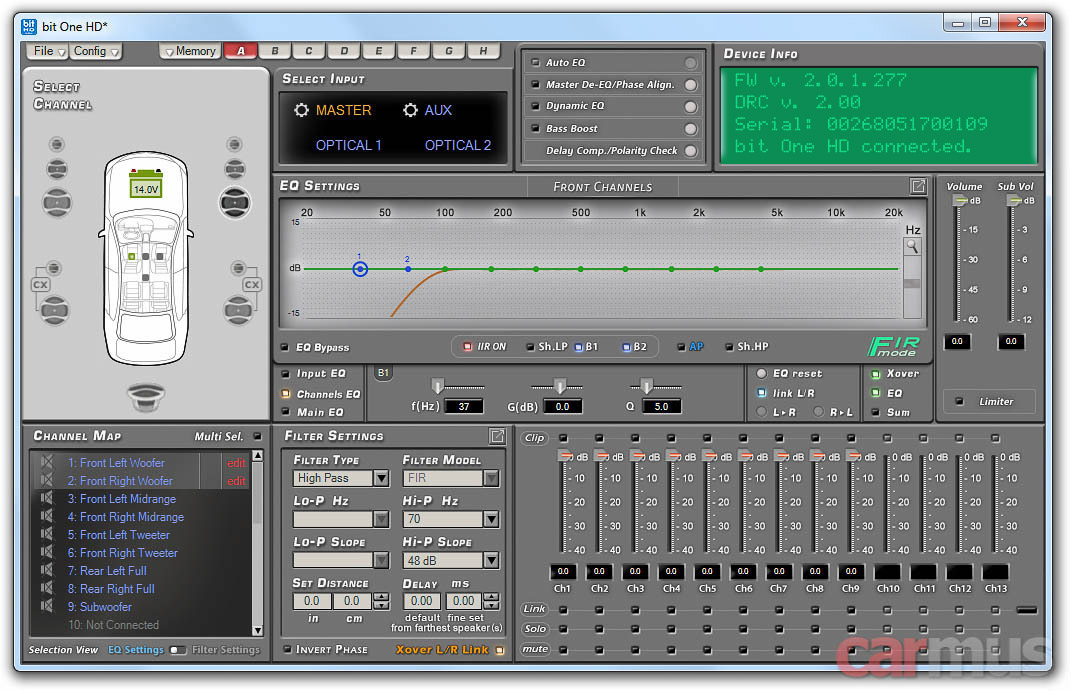The width and height of the screenshot is (1071, 691).
Task: Open the Lo-P Slope dropdown
Action: [x=381, y=560]
